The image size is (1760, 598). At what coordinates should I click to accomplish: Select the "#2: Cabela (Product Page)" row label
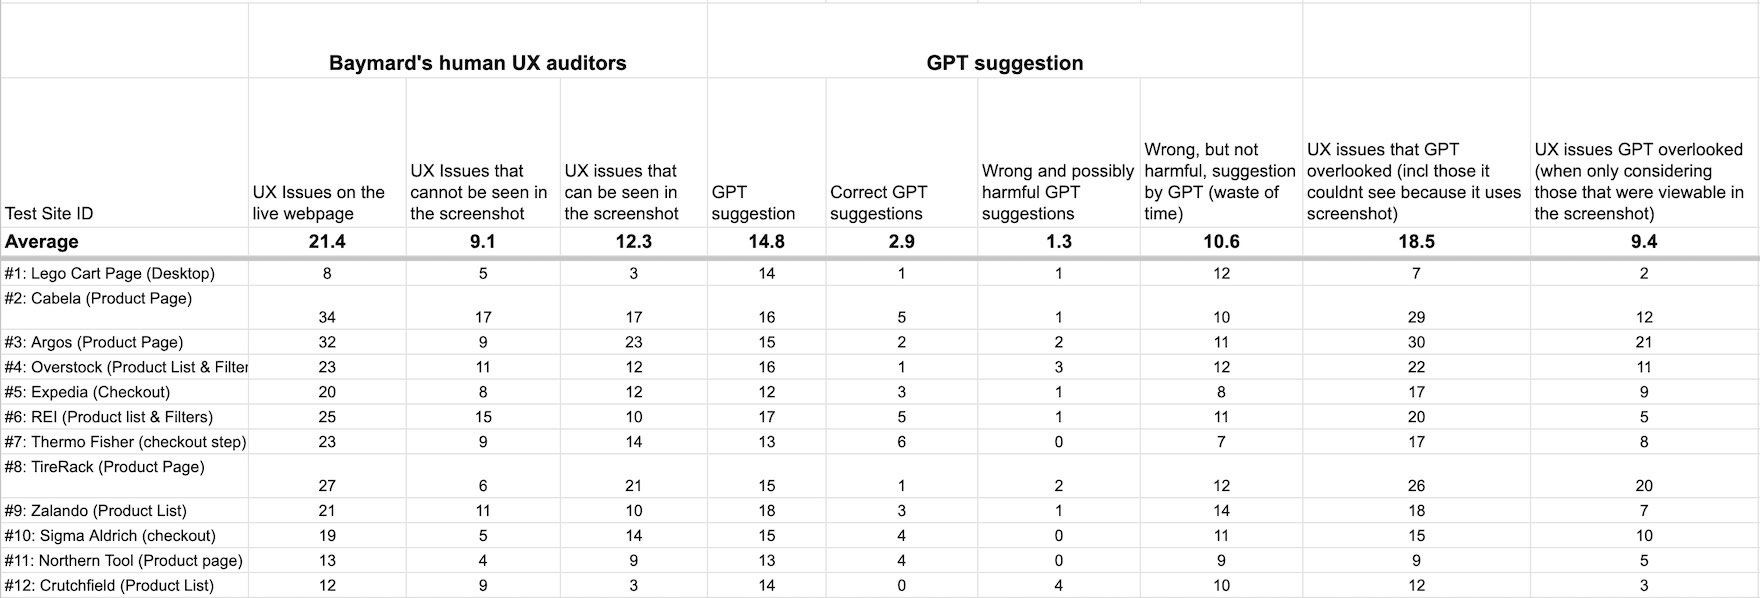[x=98, y=298]
